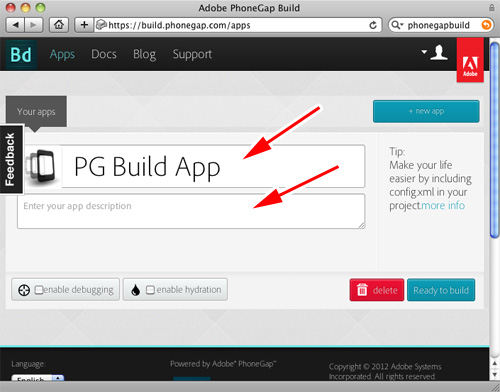This screenshot has width=500, height=392.
Task: Open the Apps navigation item
Action: (x=62, y=54)
